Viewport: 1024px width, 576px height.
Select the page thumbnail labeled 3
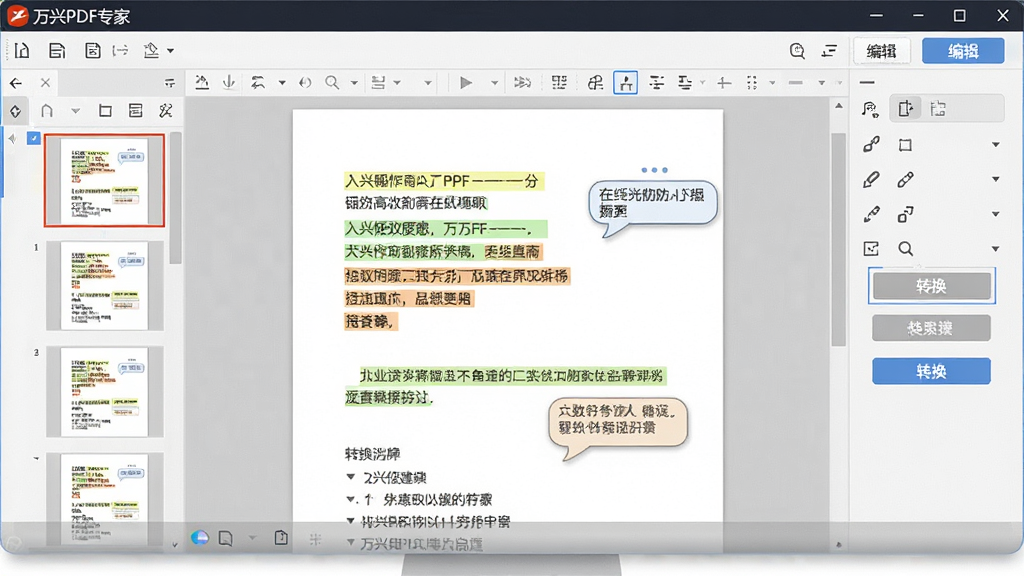pyautogui.click(x=104, y=392)
